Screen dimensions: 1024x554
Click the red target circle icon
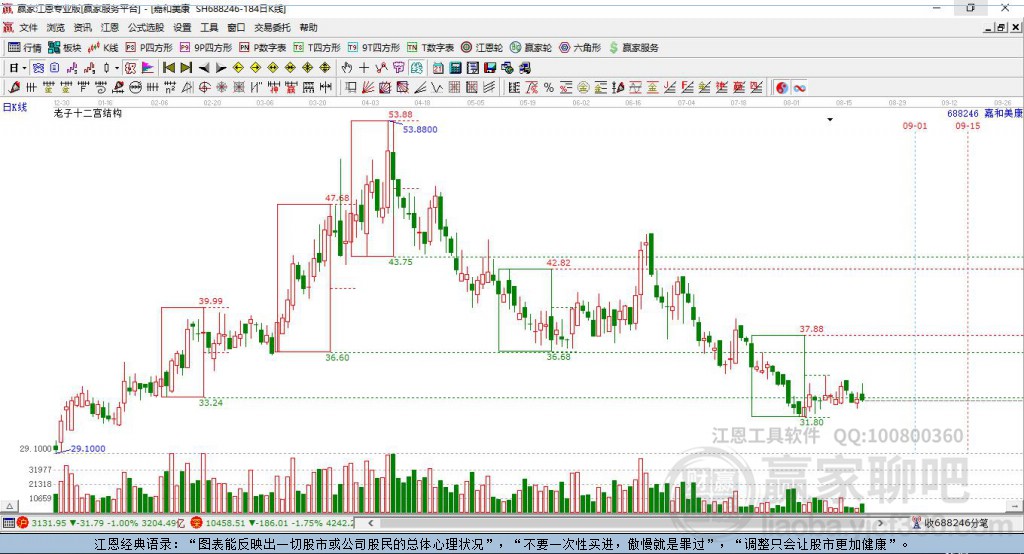204,88
